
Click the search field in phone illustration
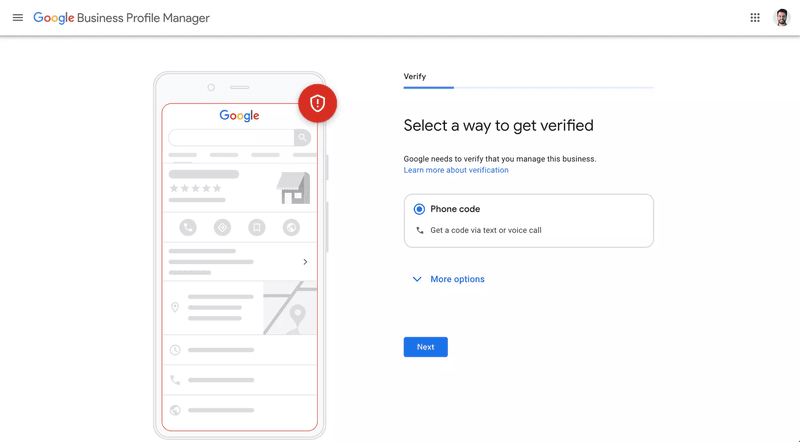[x=231, y=137]
